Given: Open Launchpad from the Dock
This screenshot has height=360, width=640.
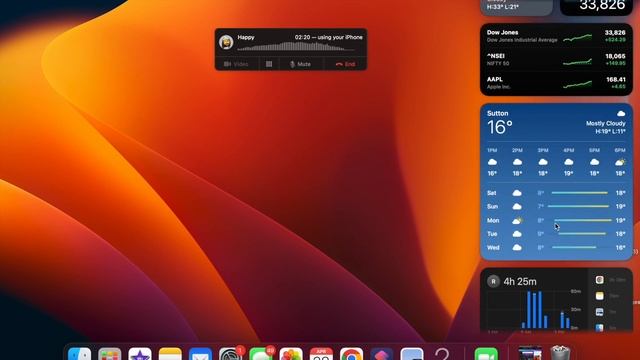Looking at the screenshot, I should 110,354.
